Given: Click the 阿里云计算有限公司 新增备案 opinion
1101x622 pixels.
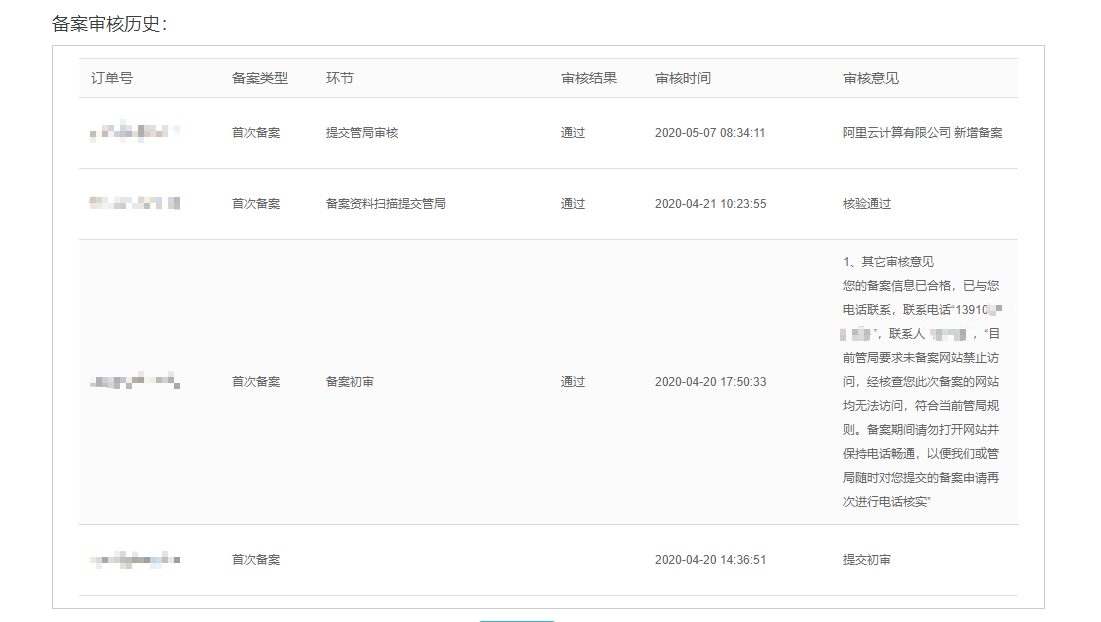Looking at the screenshot, I should click(x=922, y=132).
